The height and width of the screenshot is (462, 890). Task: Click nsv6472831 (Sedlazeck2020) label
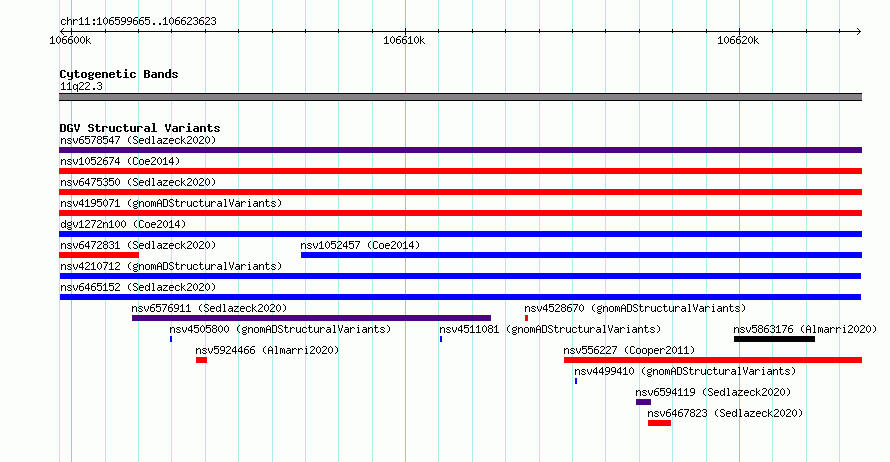click(x=138, y=245)
